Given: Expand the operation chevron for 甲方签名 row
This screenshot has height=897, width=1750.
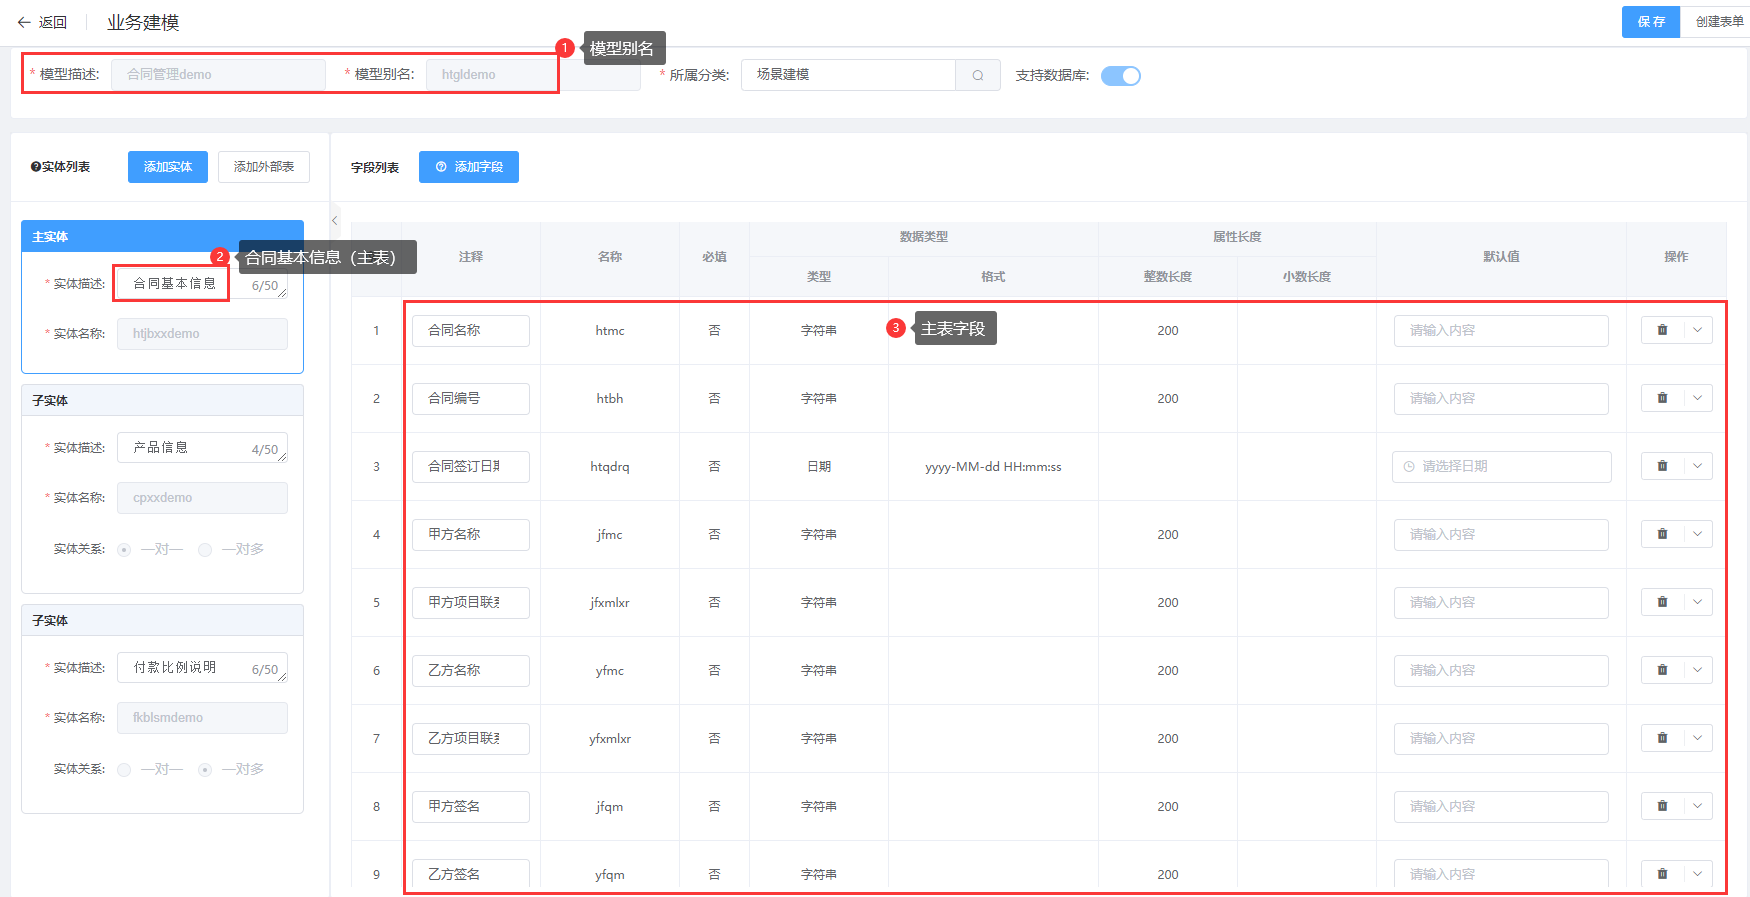Looking at the screenshot, I should pyautogui.click(x=1697, y=806).
